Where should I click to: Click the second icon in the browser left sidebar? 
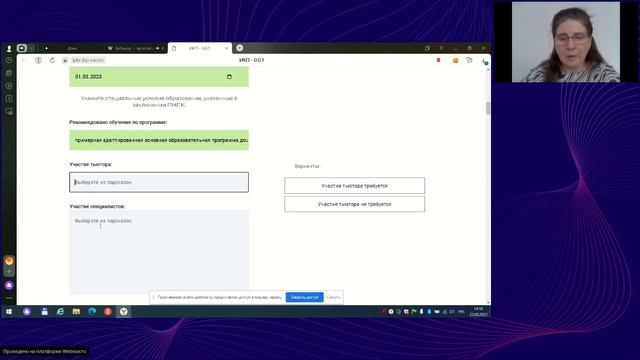[x=9, y=73]
